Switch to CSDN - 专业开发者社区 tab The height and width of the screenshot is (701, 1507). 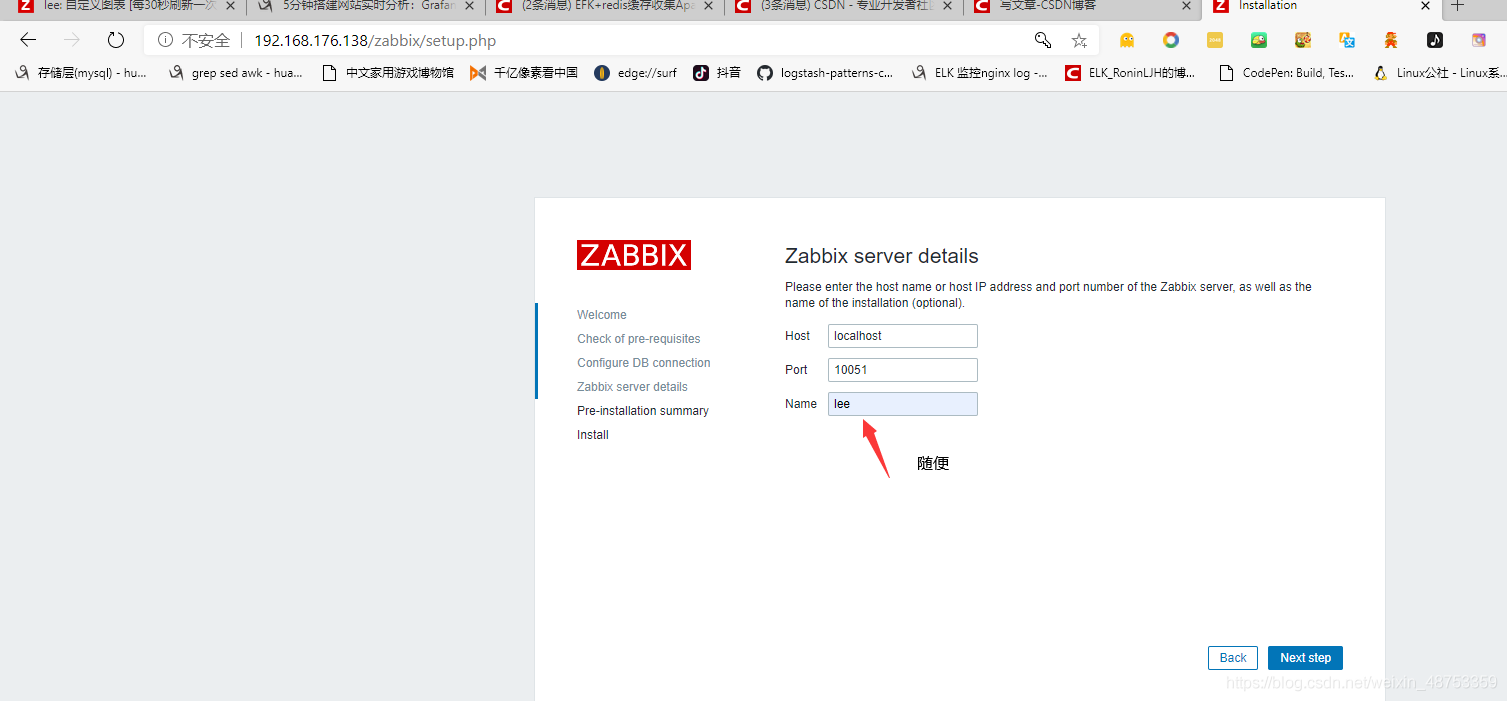(x=843, y=6)
